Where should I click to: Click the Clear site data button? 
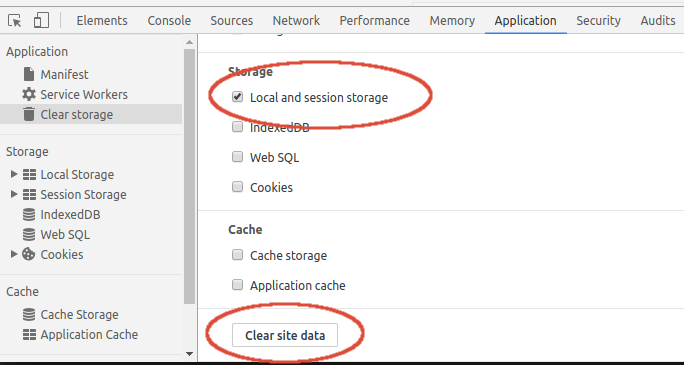[285, 335]
